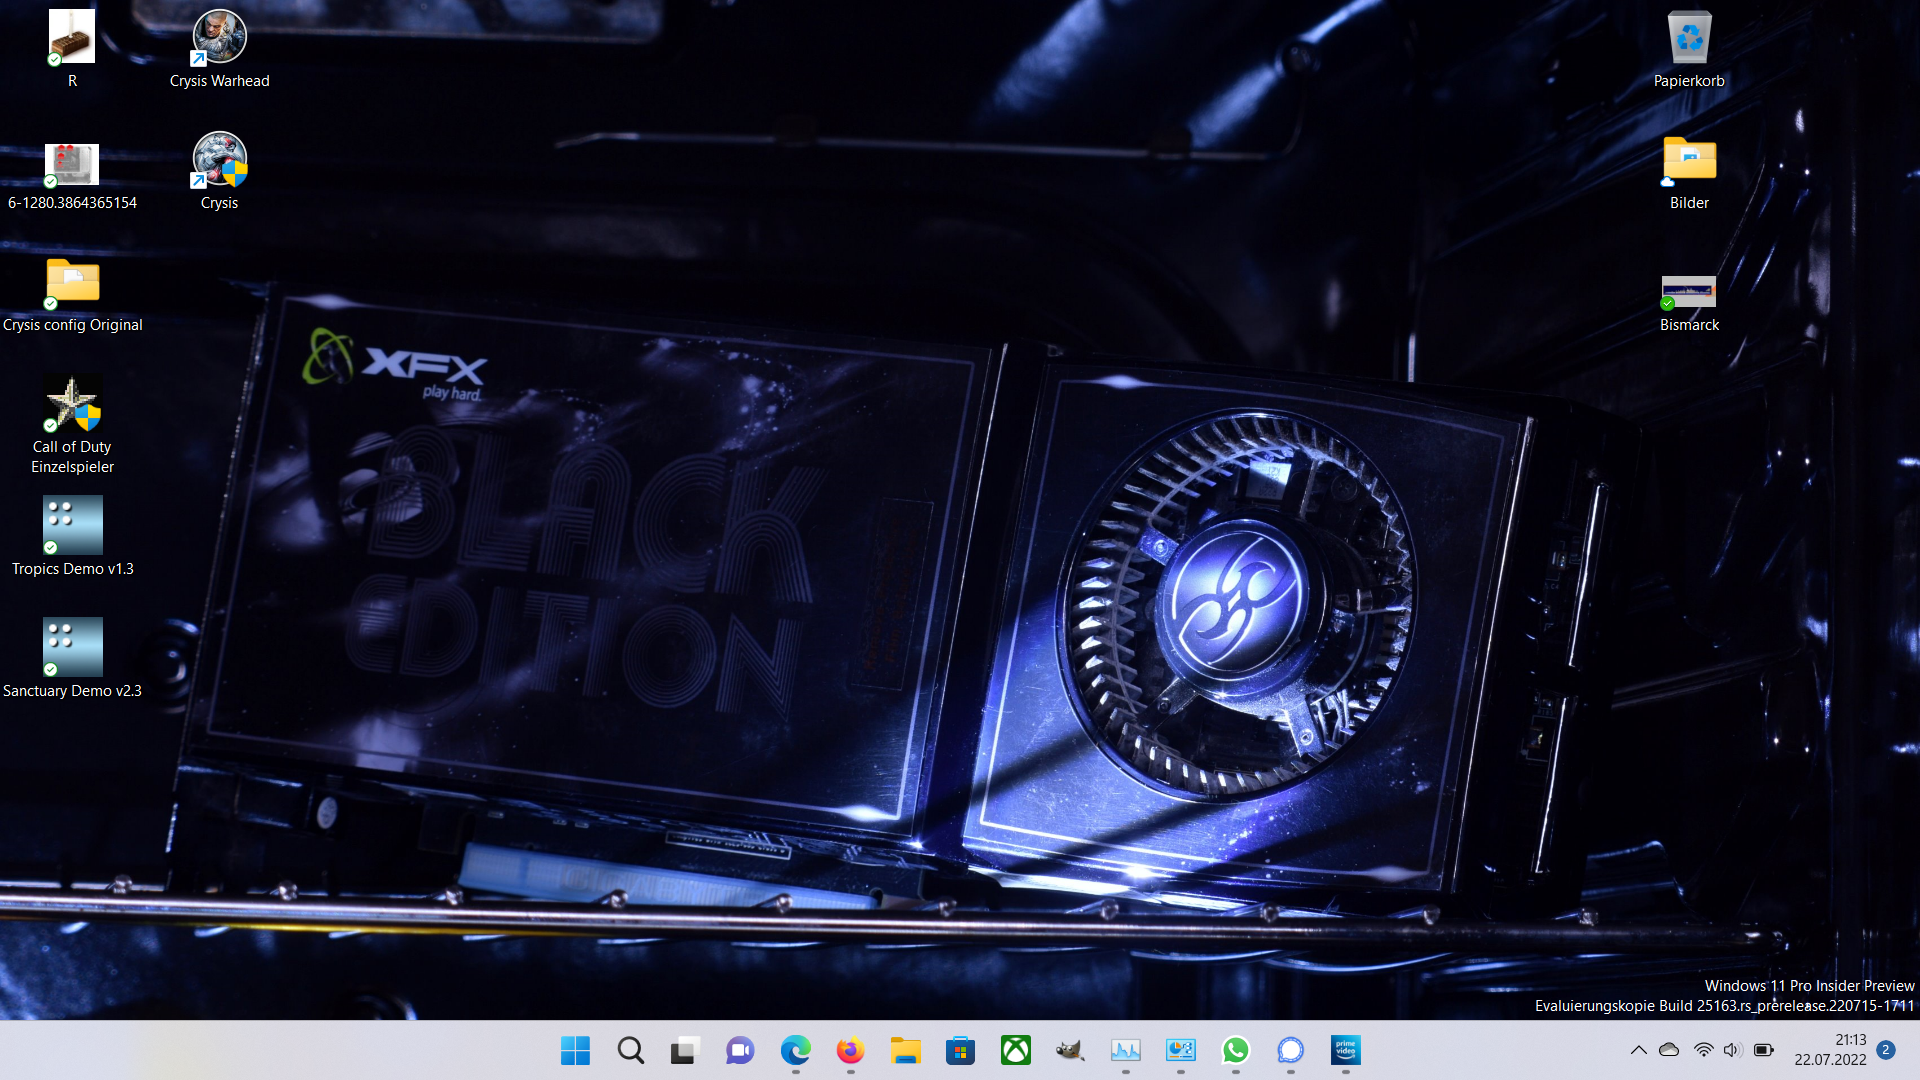Click the taskbar search button

pos(630,1050)
